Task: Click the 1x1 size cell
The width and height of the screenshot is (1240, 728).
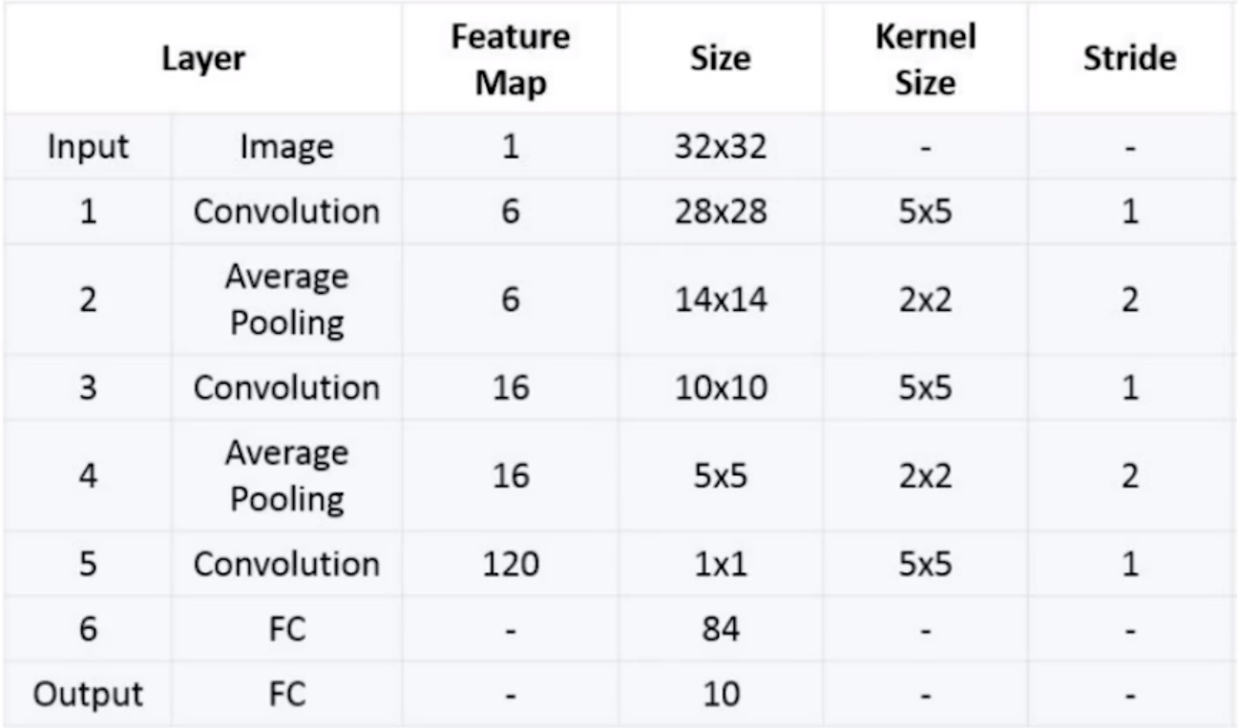Action: pyautogui.click(x=720, y=564)
